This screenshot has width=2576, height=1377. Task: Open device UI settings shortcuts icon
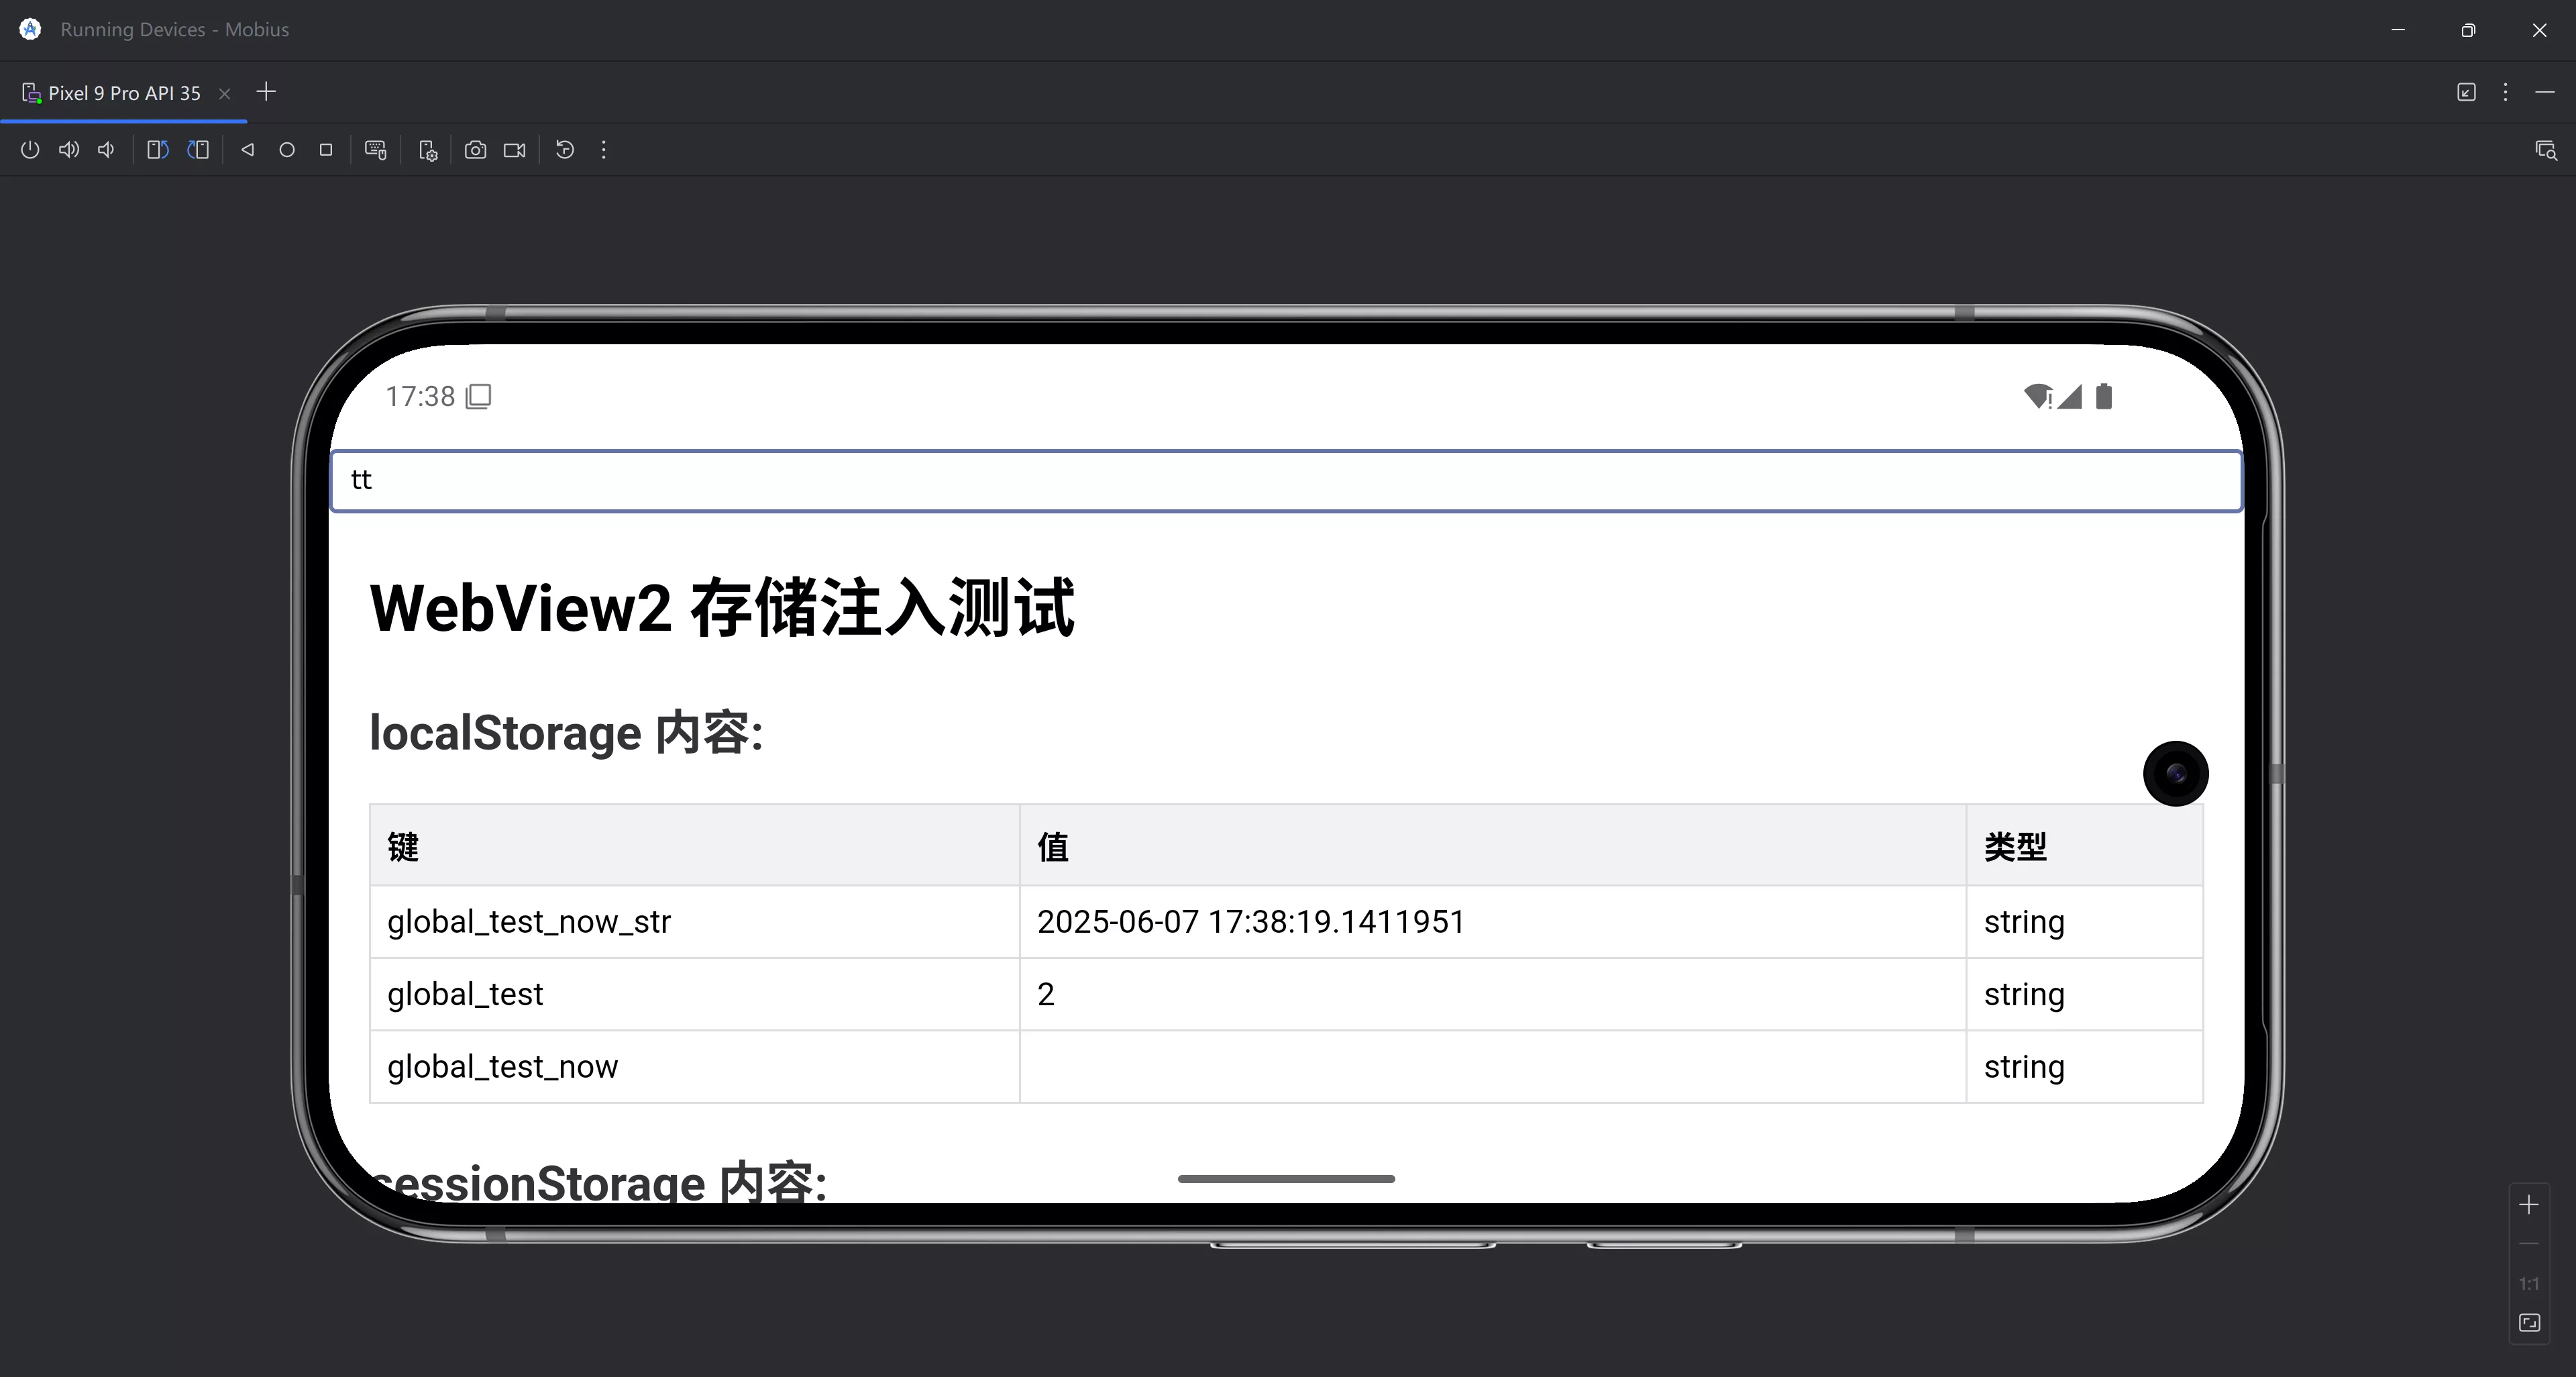pyautogui.click(x=428, y=150)
